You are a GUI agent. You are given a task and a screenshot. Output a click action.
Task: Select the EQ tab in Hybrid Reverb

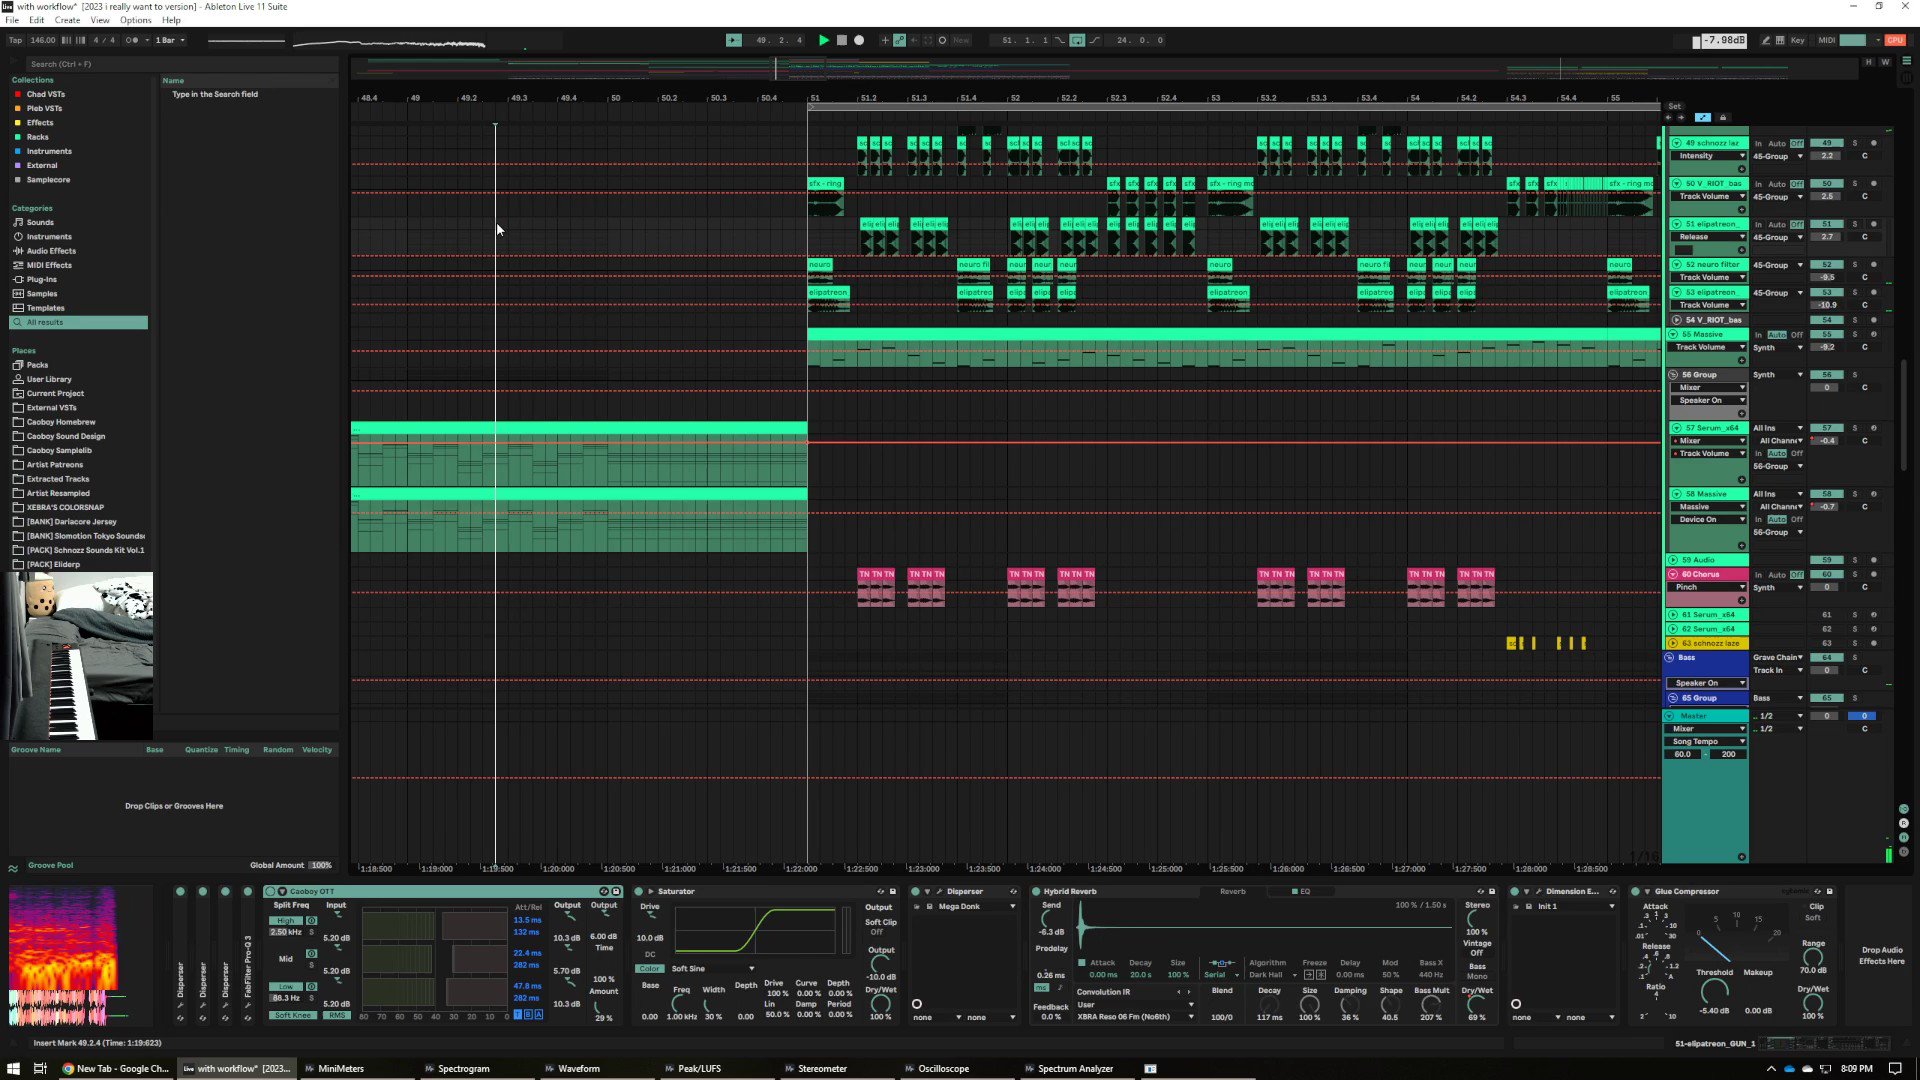point(1301,891)
